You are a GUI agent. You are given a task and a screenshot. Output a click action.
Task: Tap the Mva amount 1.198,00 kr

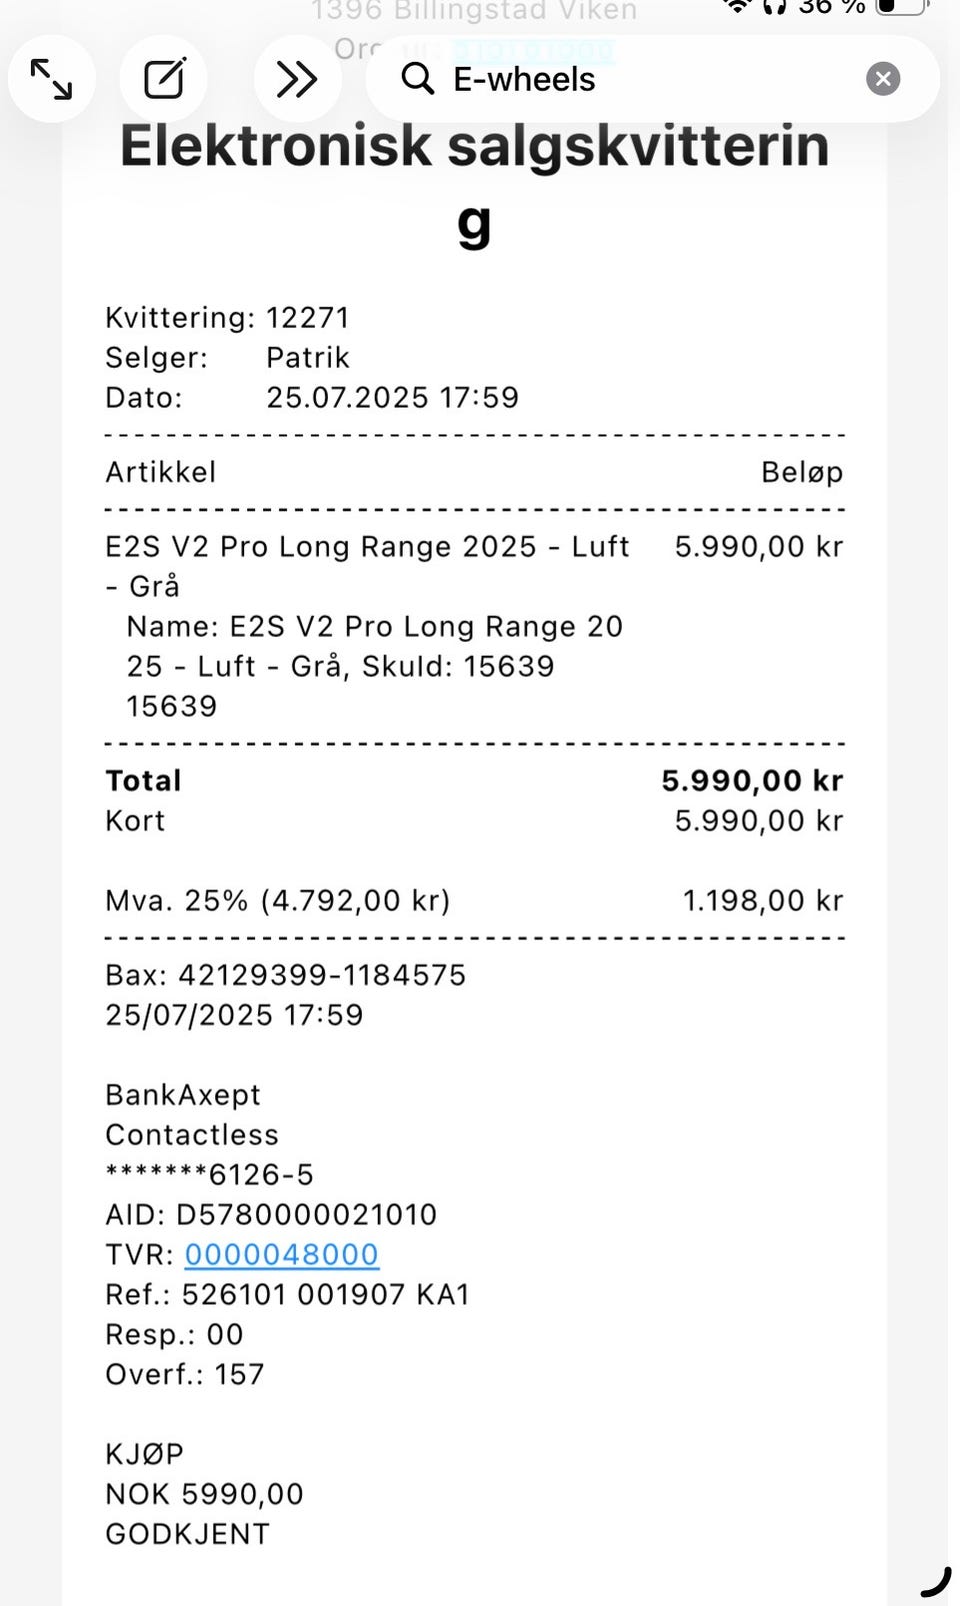[x=763, y=901]
